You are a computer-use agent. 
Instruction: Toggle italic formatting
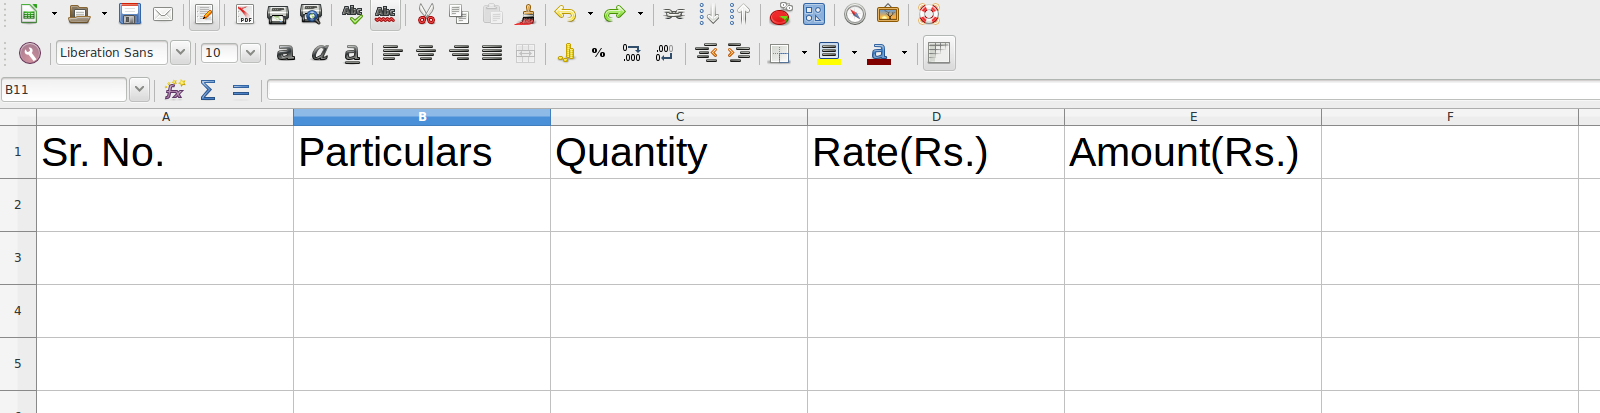coord(319,53)
